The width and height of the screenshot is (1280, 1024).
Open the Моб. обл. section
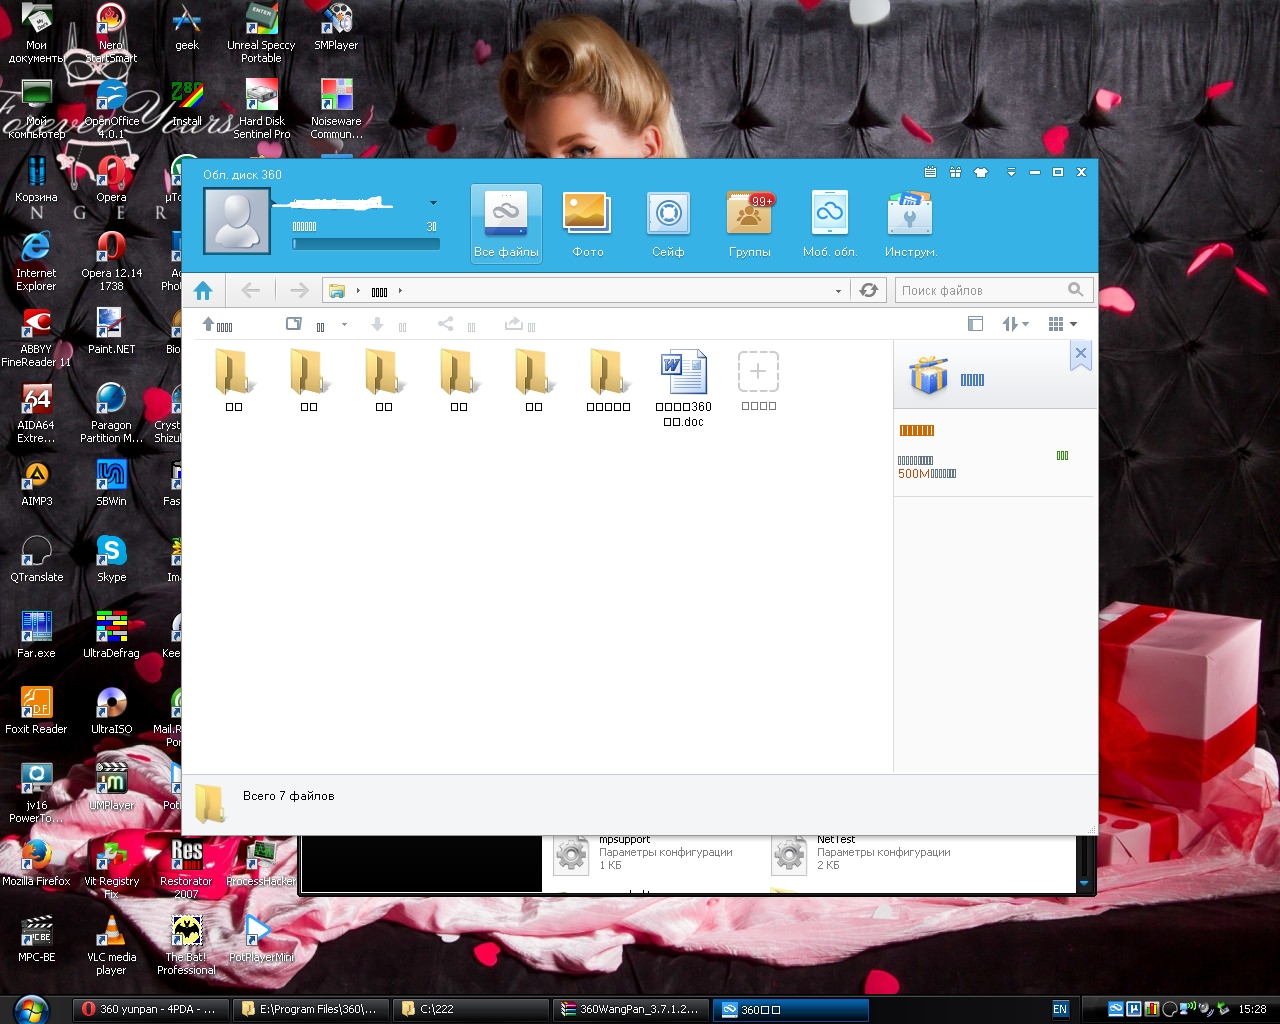(830, 224)
